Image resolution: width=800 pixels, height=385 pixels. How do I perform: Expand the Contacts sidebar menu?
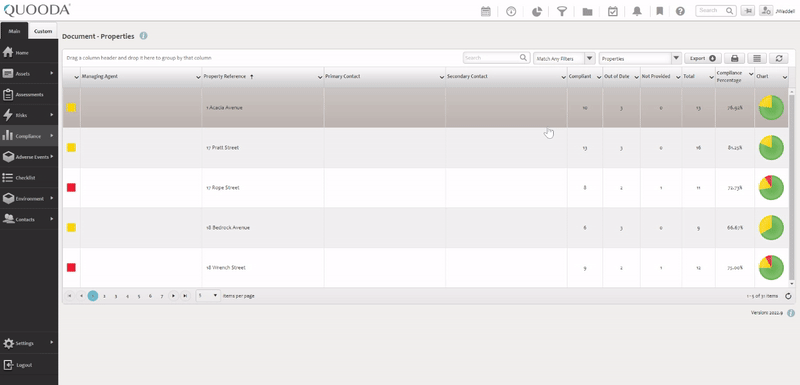[52, 219]
